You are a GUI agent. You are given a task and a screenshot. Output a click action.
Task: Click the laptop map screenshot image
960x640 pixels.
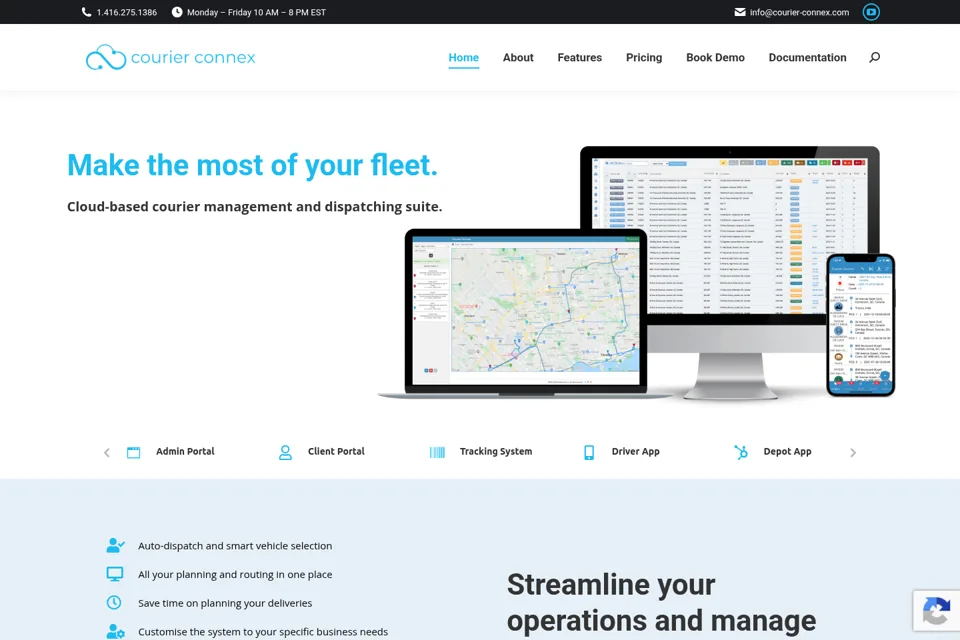(525, 312)
